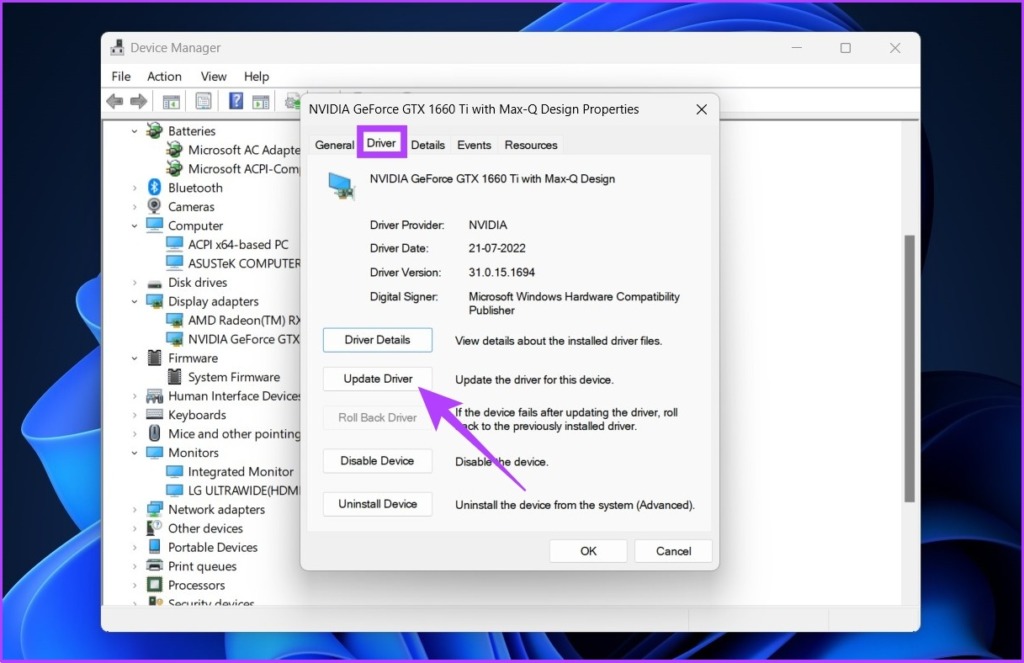Collapse the Display adapters node
The image size is (1024, 663).
pyautogui.click(x=135, y=302)
